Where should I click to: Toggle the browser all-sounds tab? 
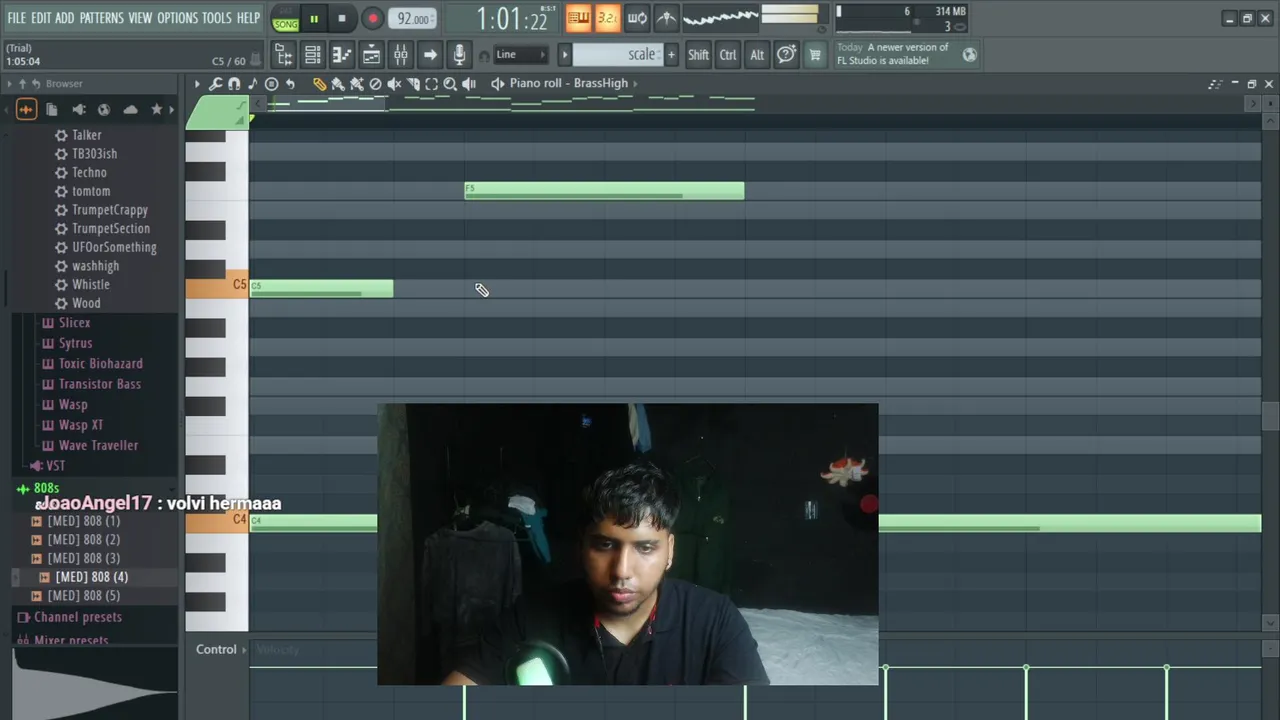coord(26,109)
